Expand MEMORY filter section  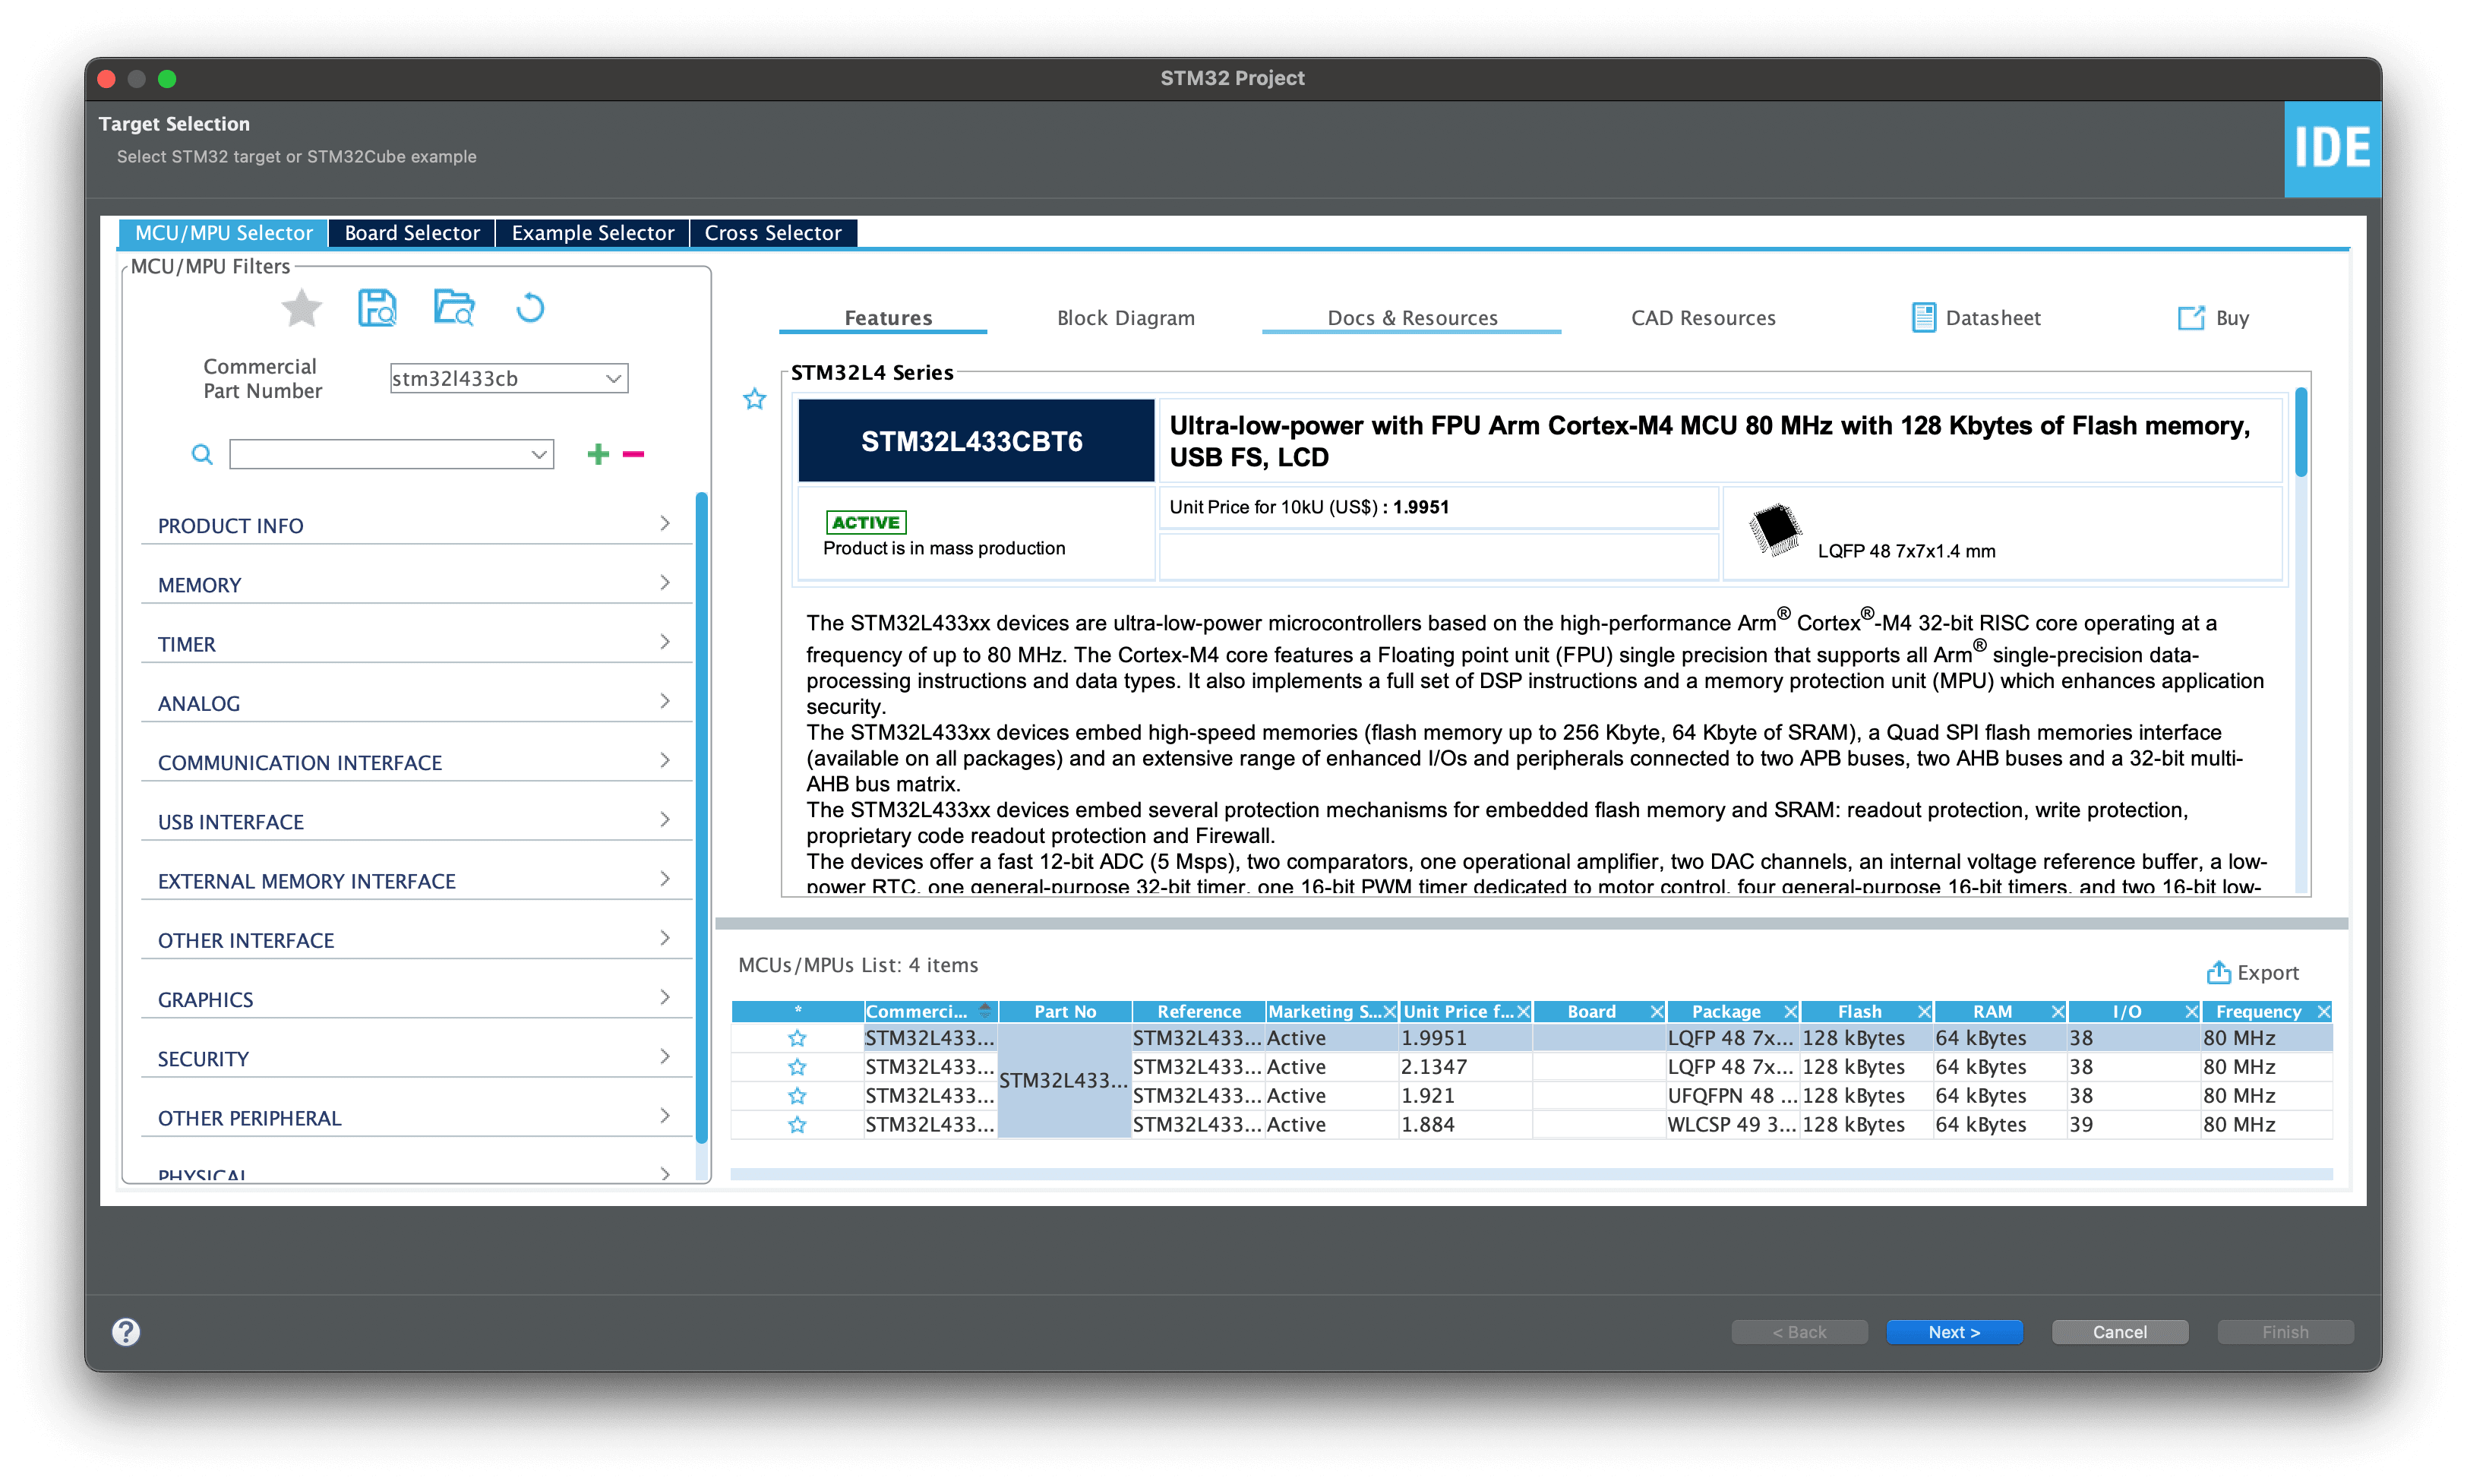(415, 584)
